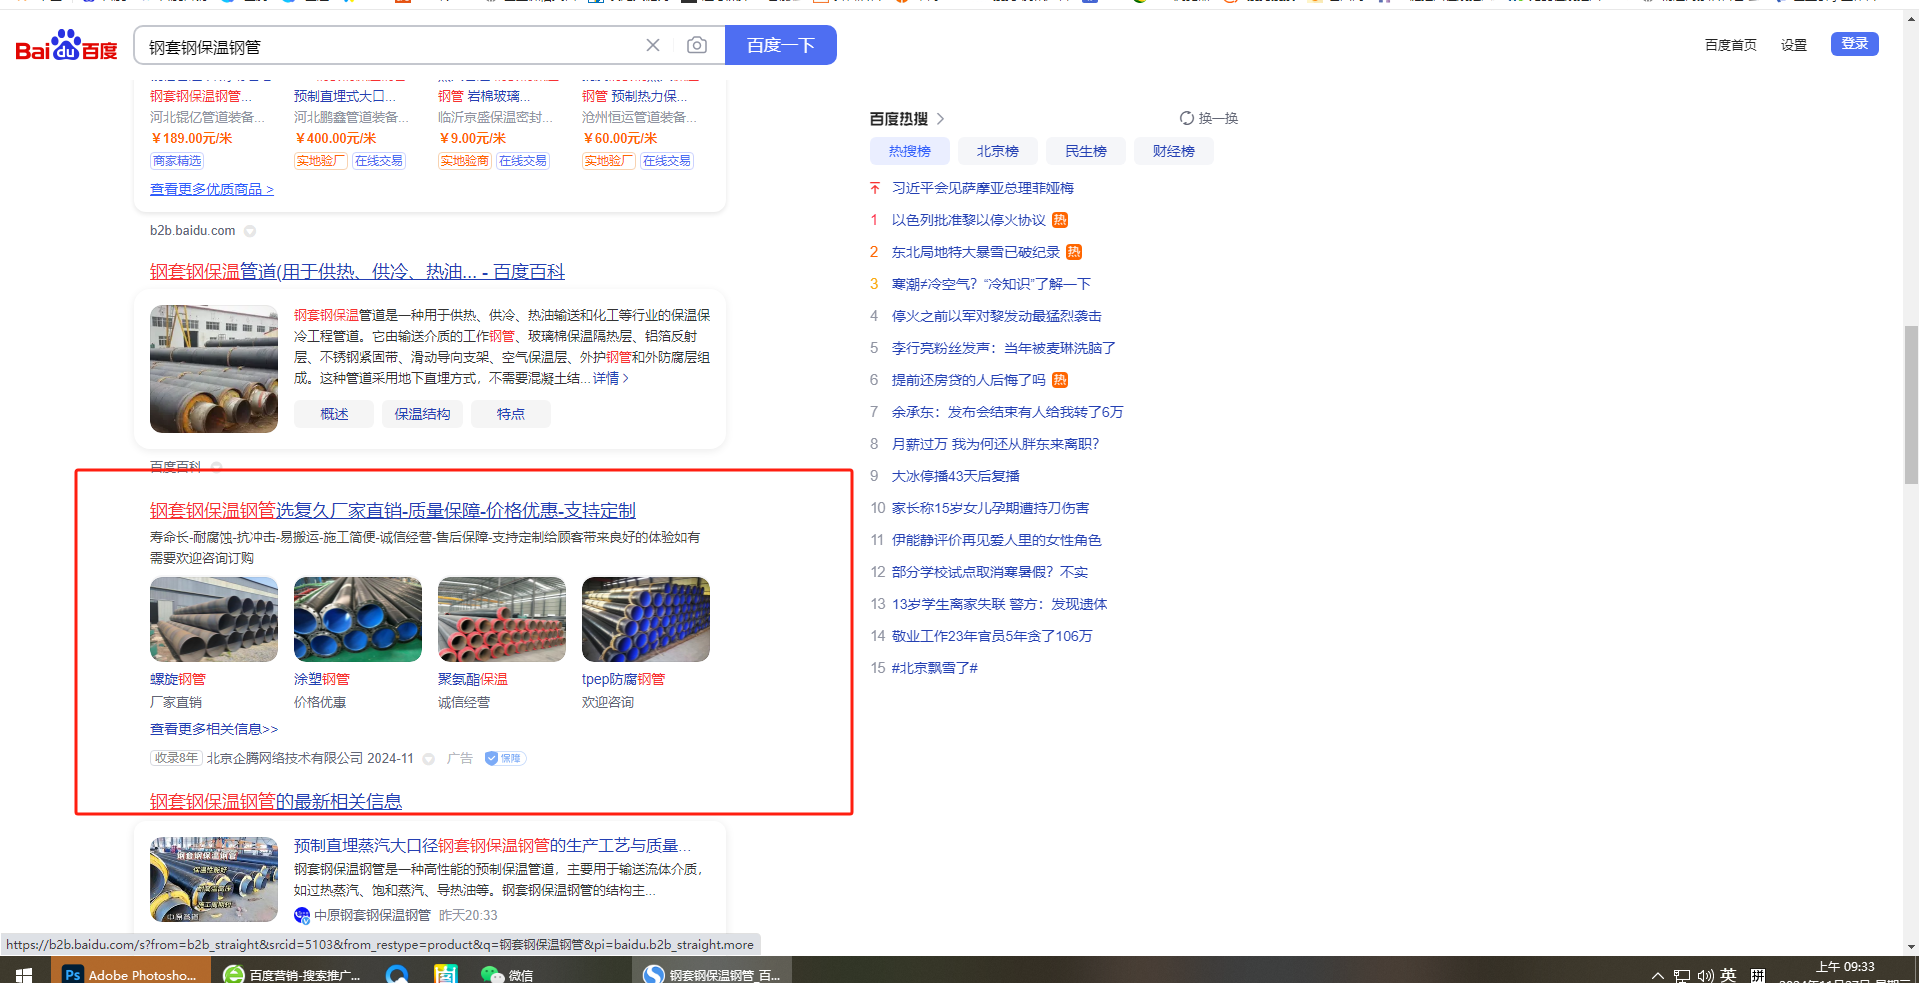Open the 设置 settings link
This screenshot has height=983, width=1919.
(1794, 45)
